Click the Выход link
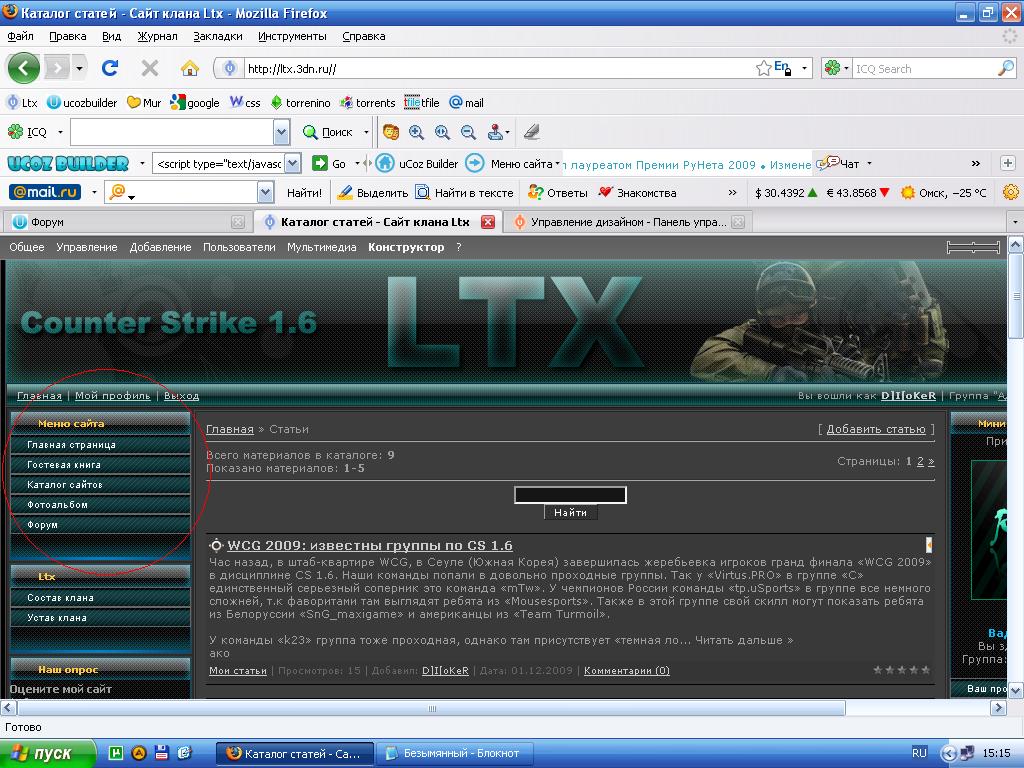 click(181, 395)
